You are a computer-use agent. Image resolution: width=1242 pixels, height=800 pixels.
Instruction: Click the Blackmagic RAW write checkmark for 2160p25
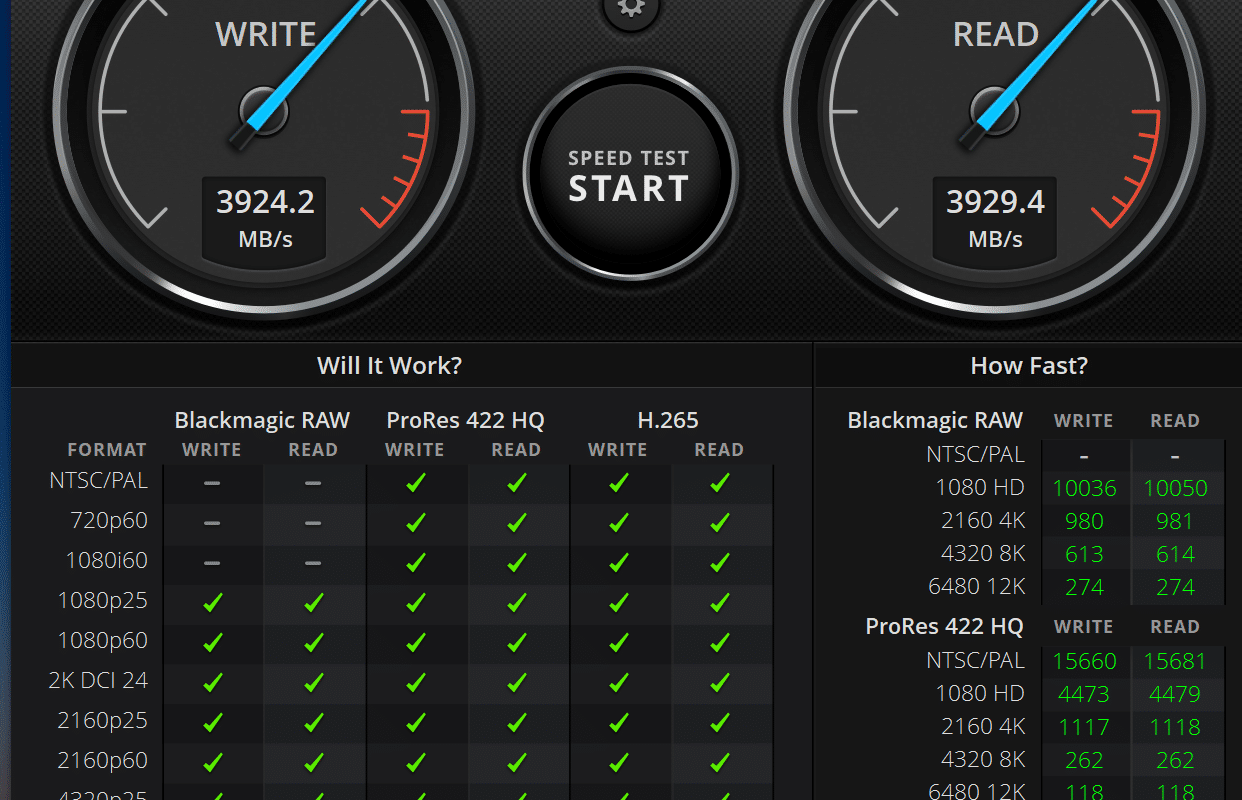(212, 722)
